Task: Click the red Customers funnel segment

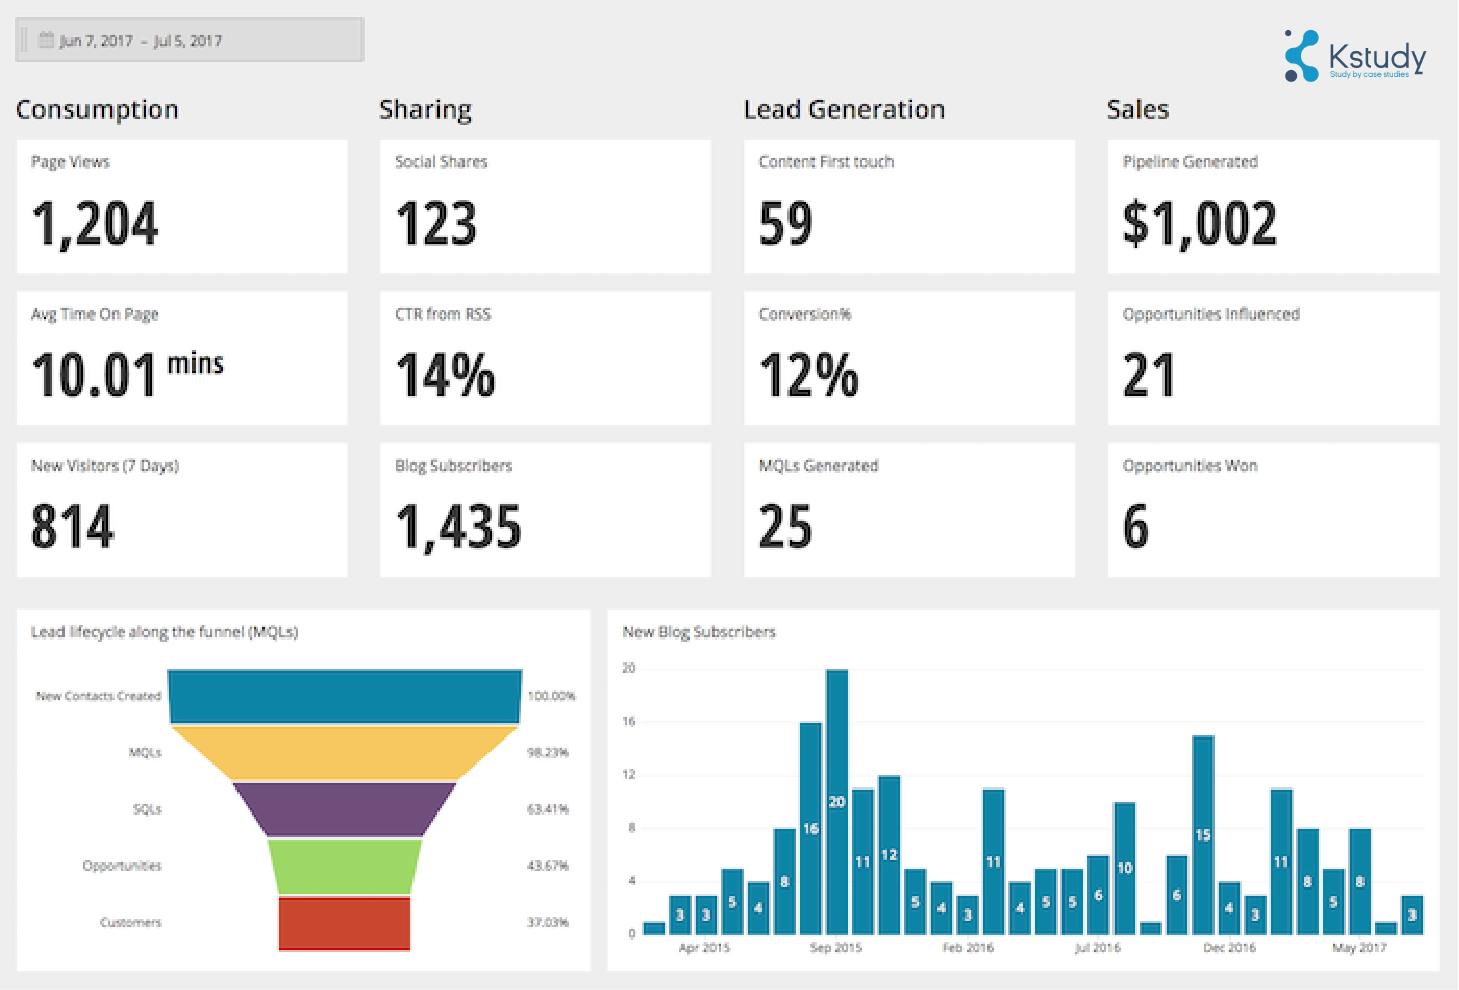Action: pyautogui.click(x=345, y=923)
